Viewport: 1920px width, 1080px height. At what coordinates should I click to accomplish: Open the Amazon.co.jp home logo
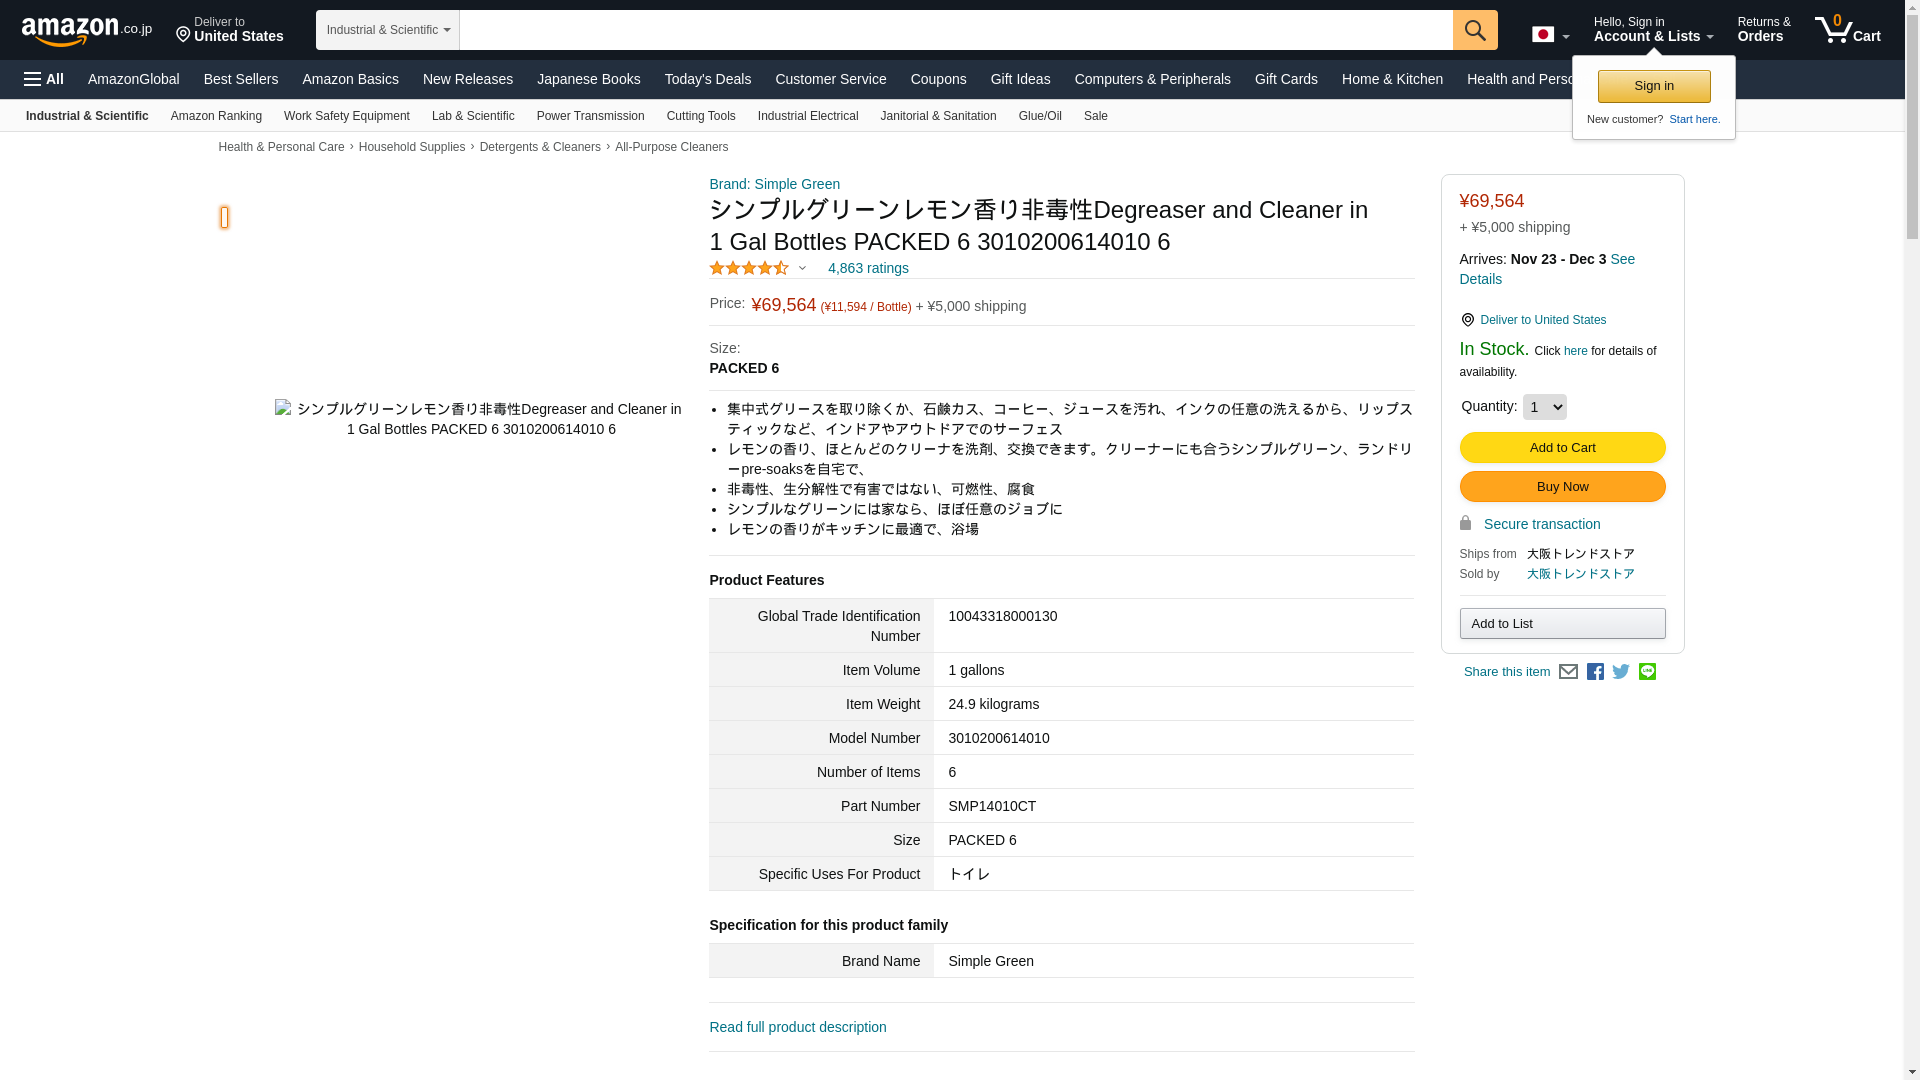86,30
